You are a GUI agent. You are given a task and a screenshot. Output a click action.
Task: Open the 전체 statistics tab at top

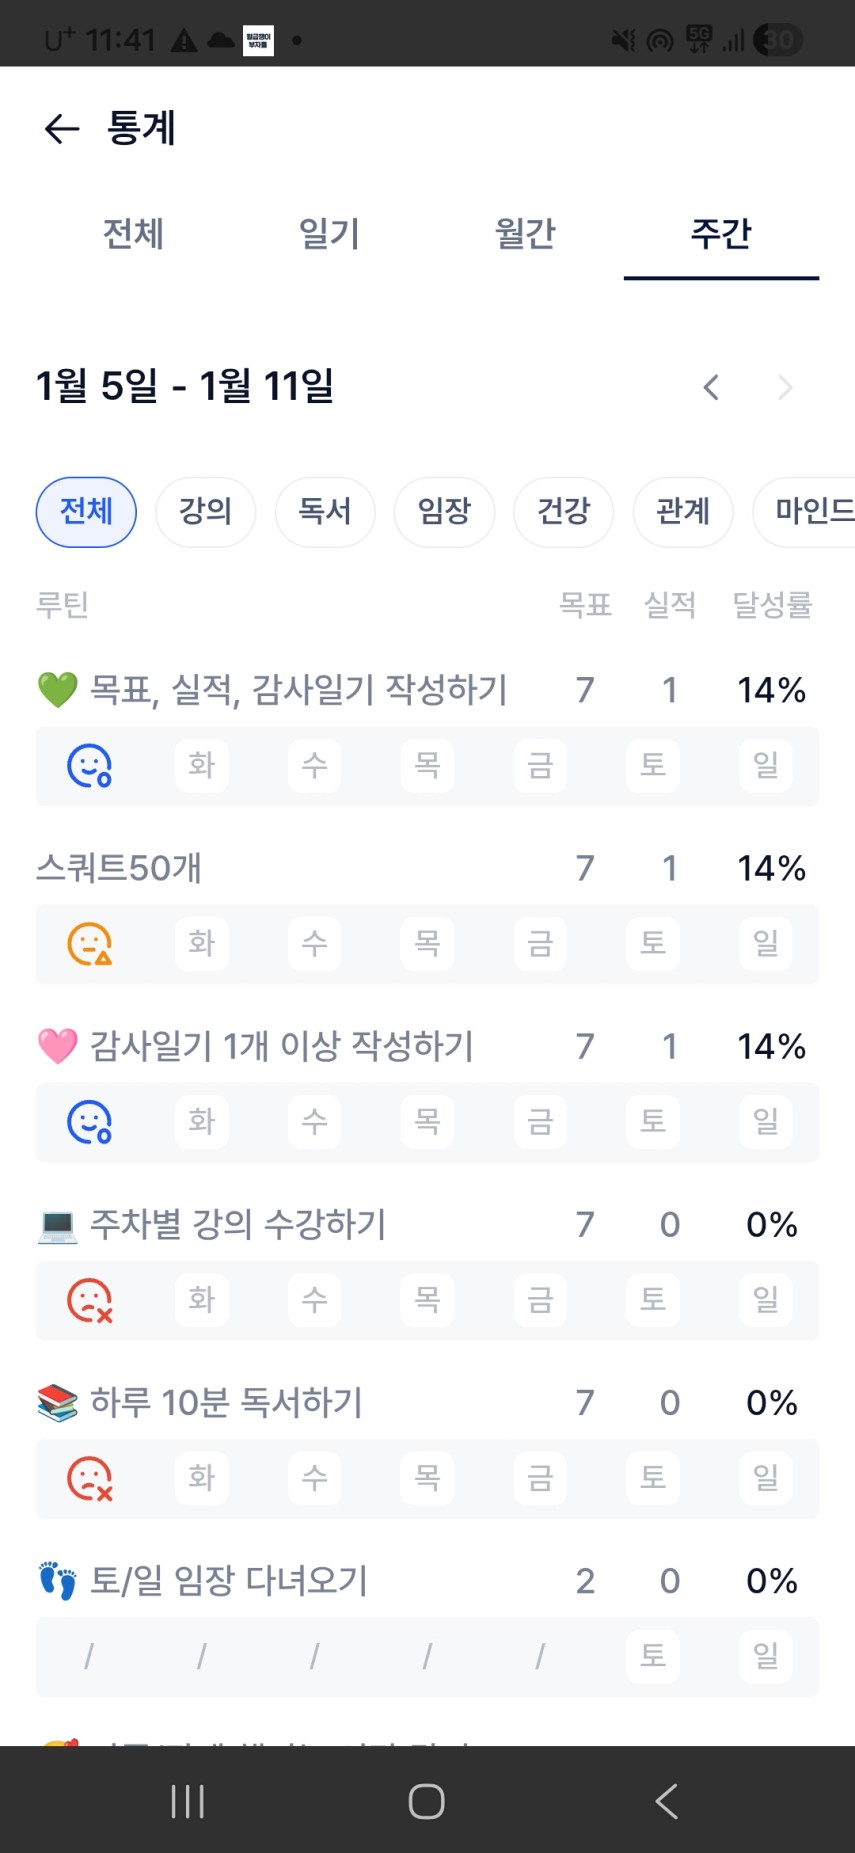tap(133, 234)
